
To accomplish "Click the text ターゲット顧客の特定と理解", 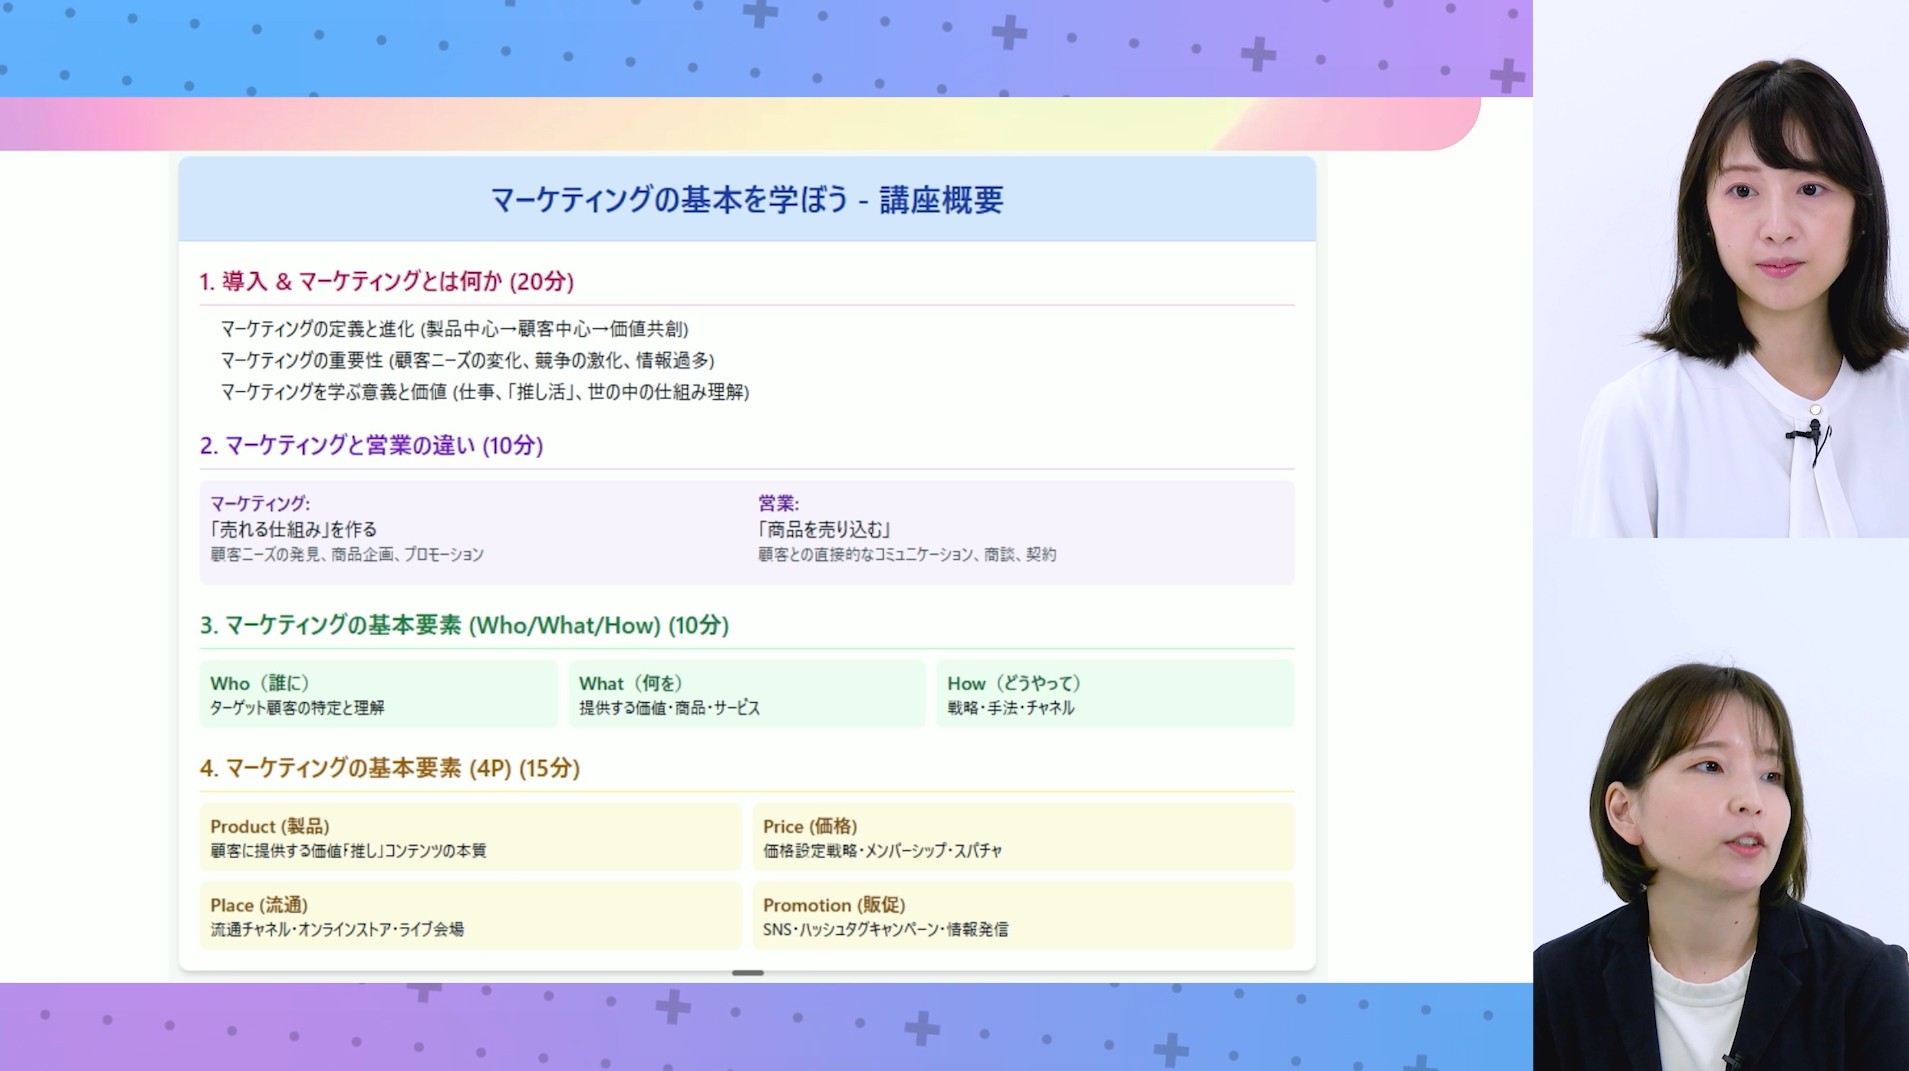I will pos(297,708).
